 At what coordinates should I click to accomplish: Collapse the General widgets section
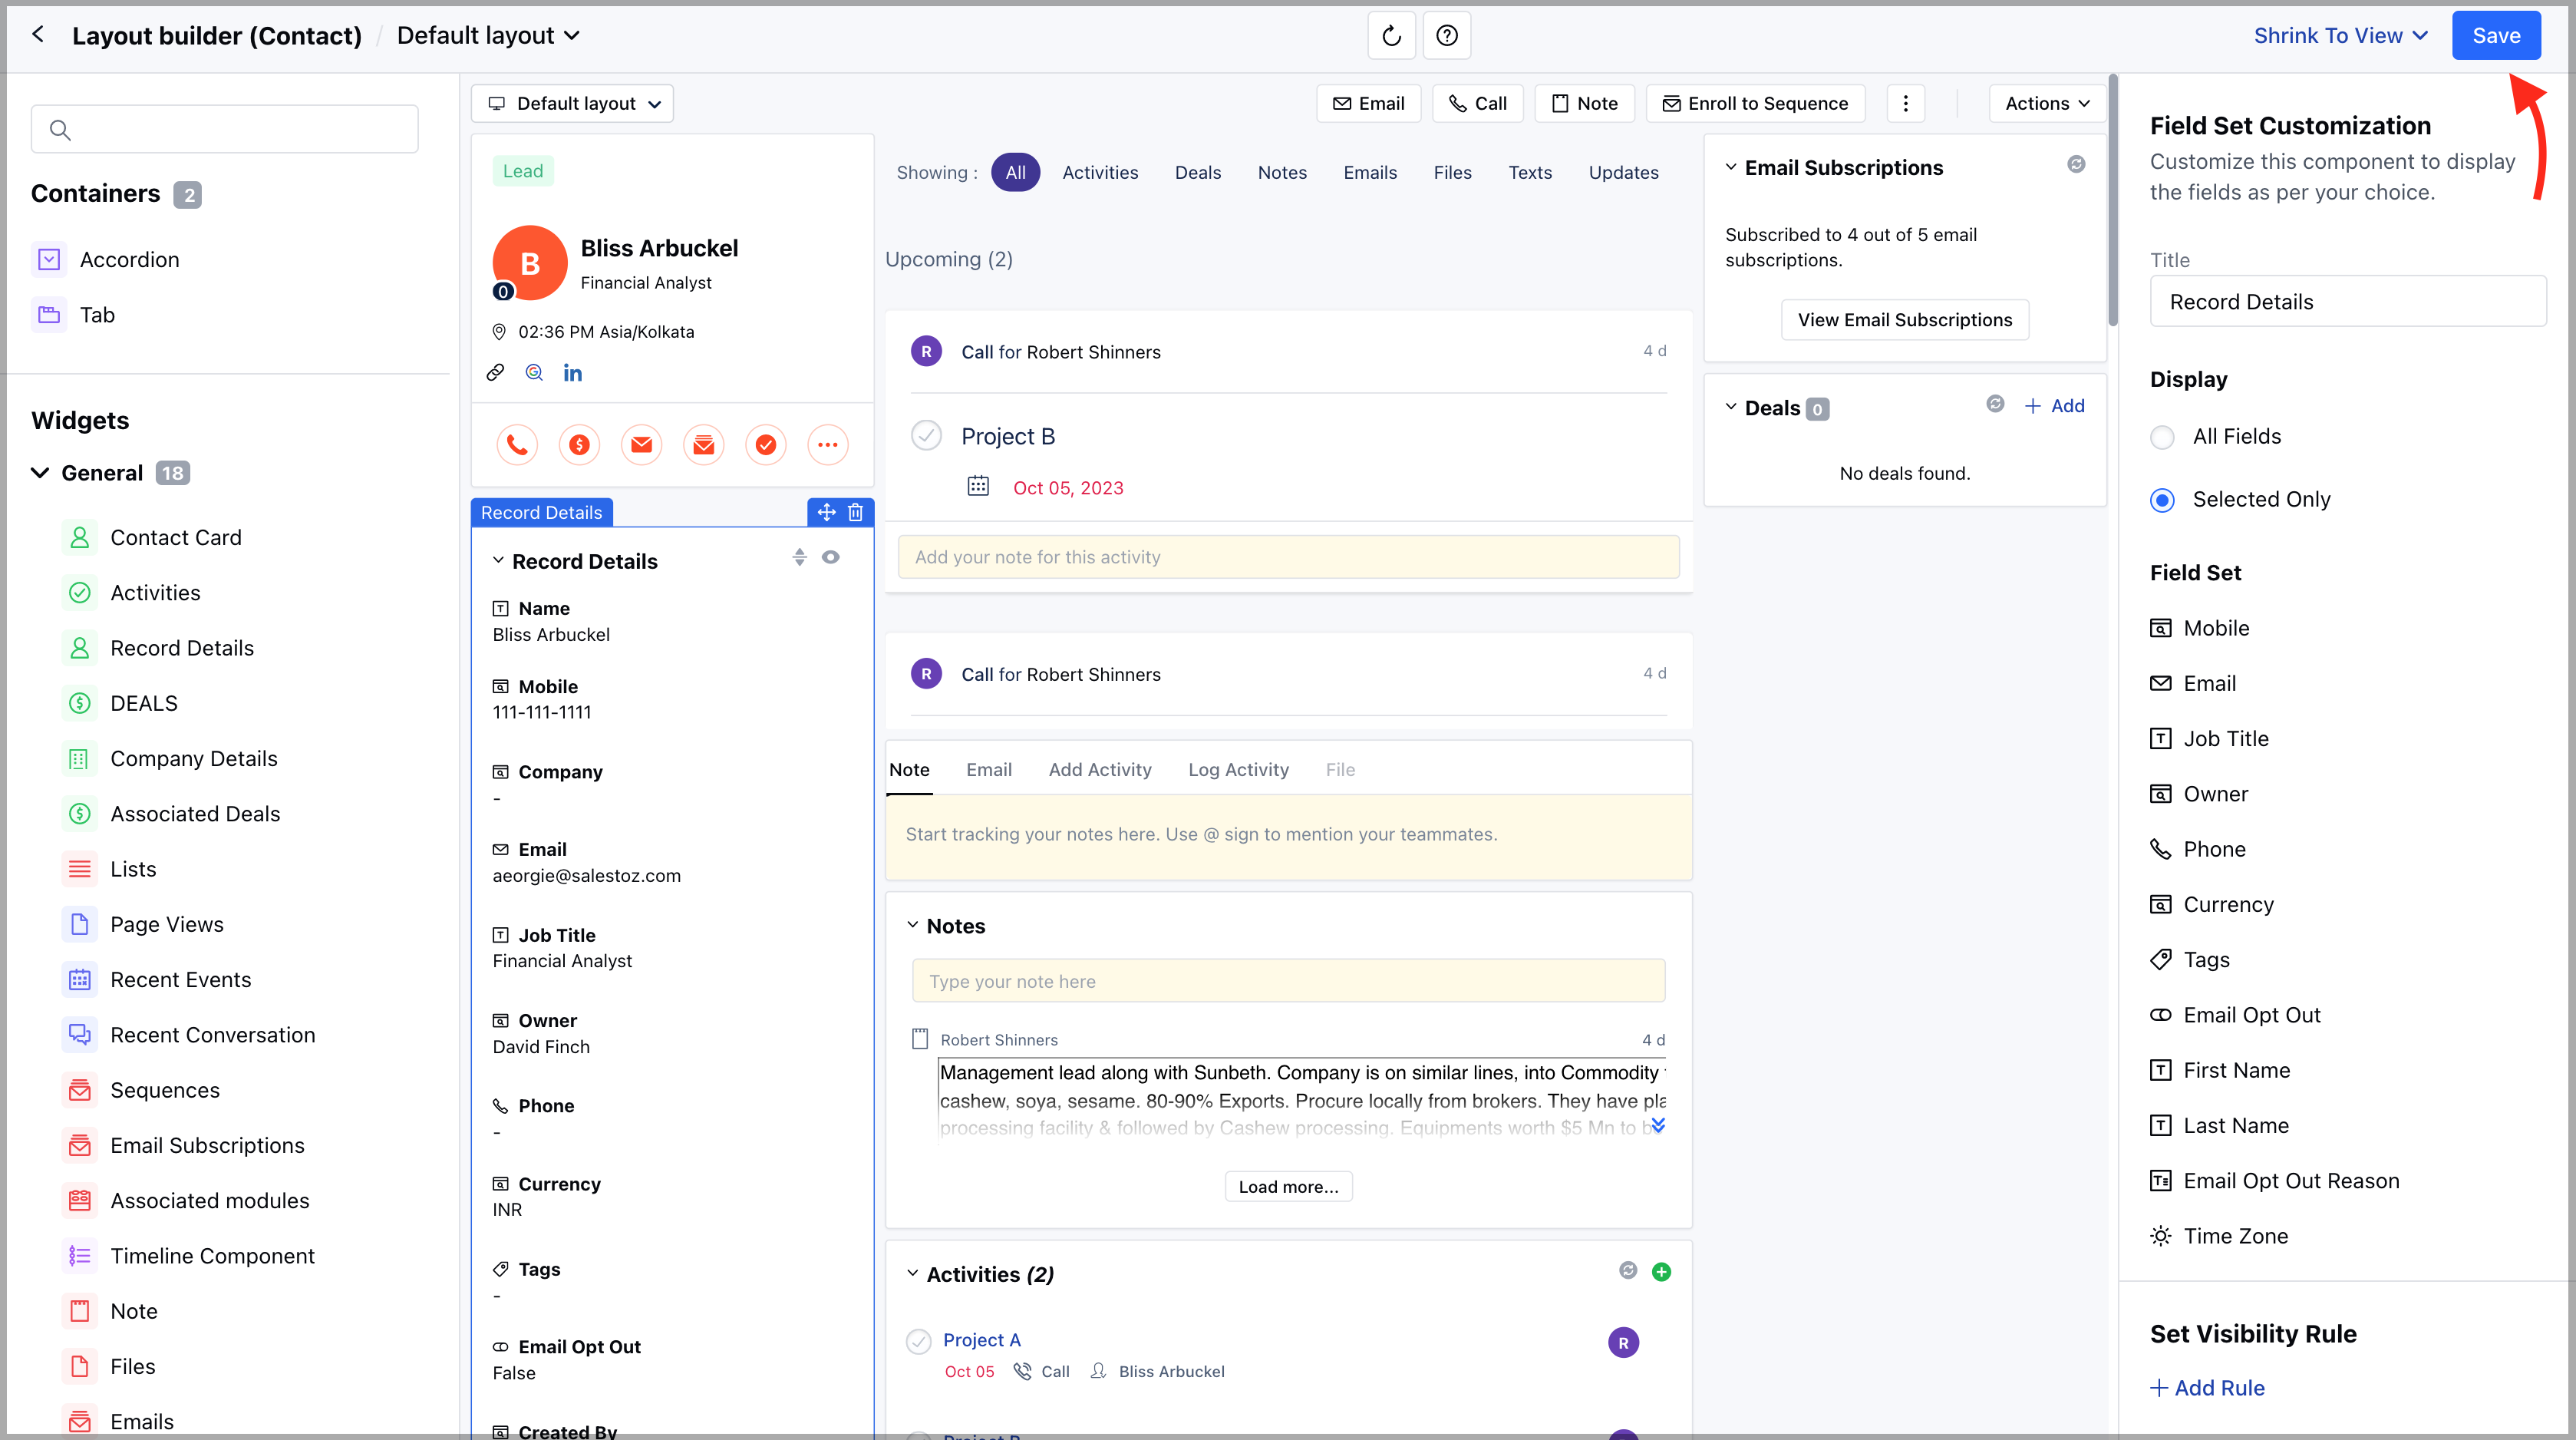[40, 473]
